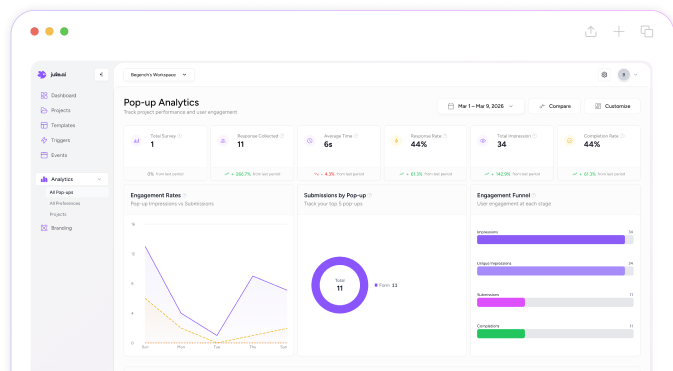Expand the user menu chevron
The width and height of the screenshot is (673, 371).
(636, 75)
